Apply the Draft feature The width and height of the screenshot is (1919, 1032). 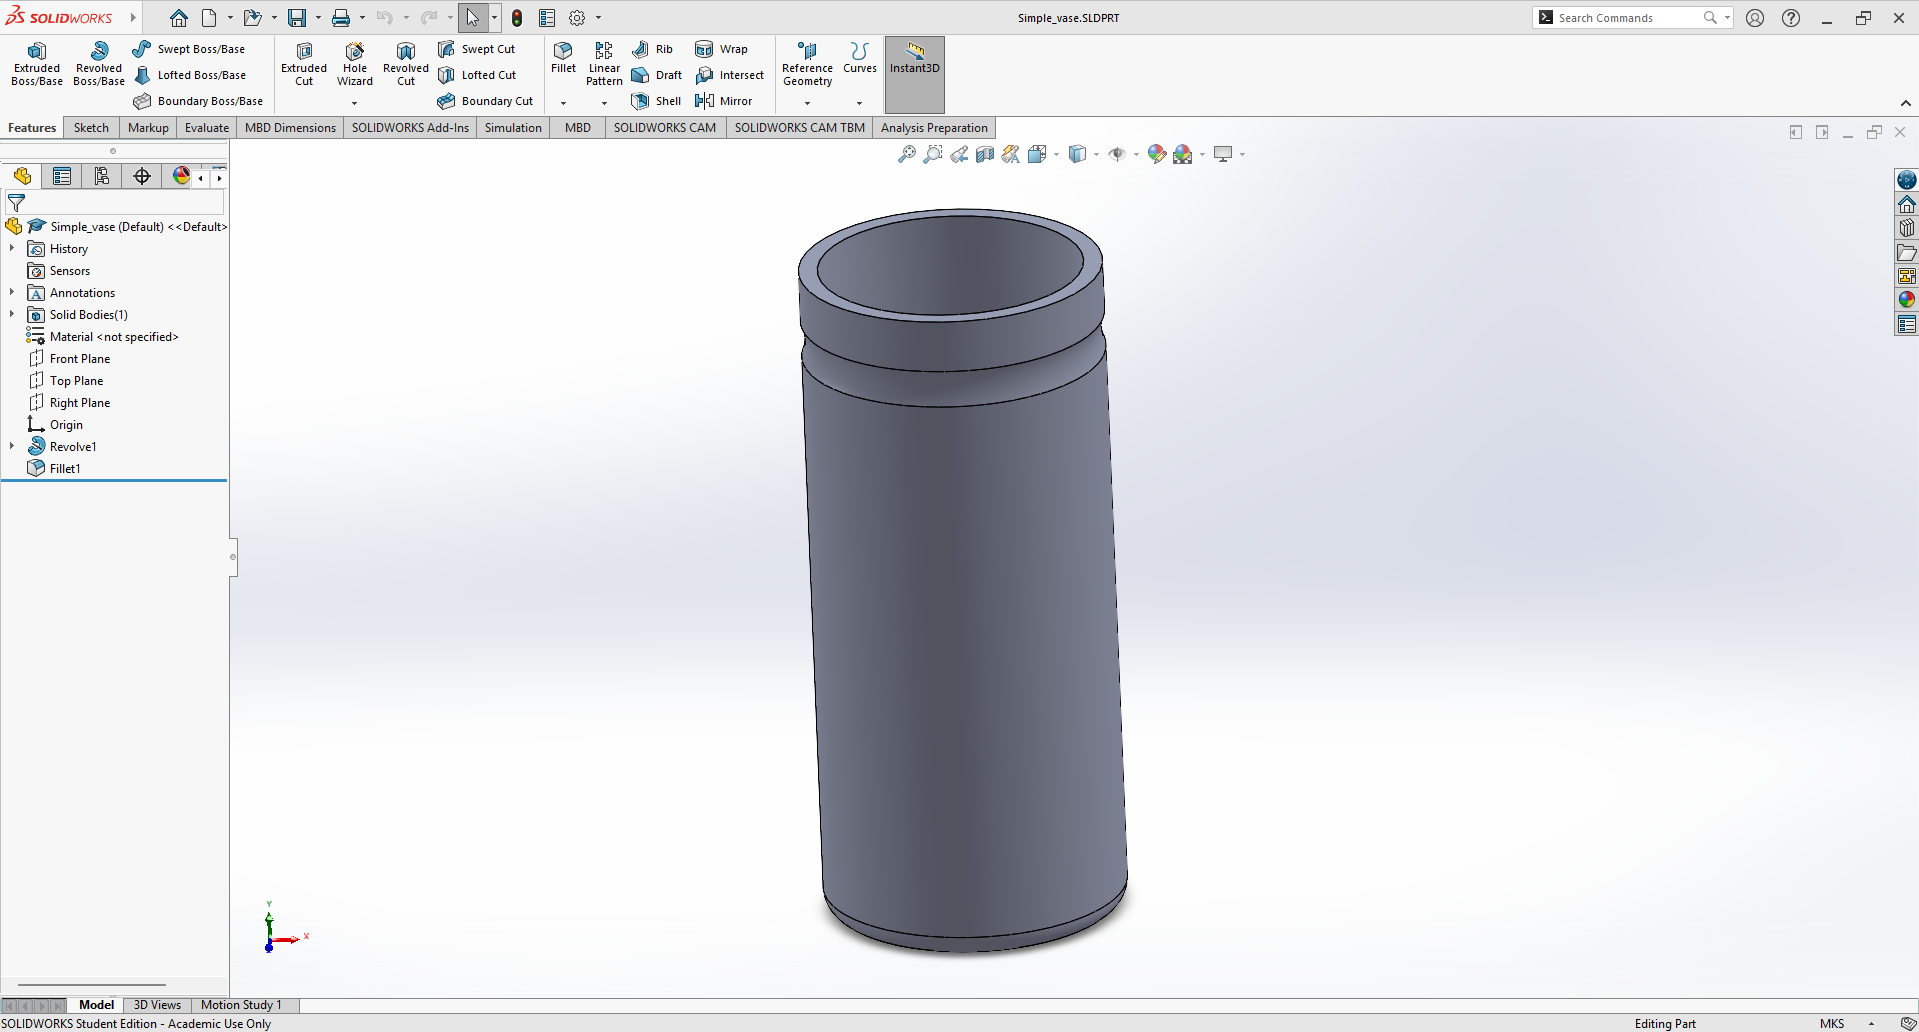pos(656,75)
